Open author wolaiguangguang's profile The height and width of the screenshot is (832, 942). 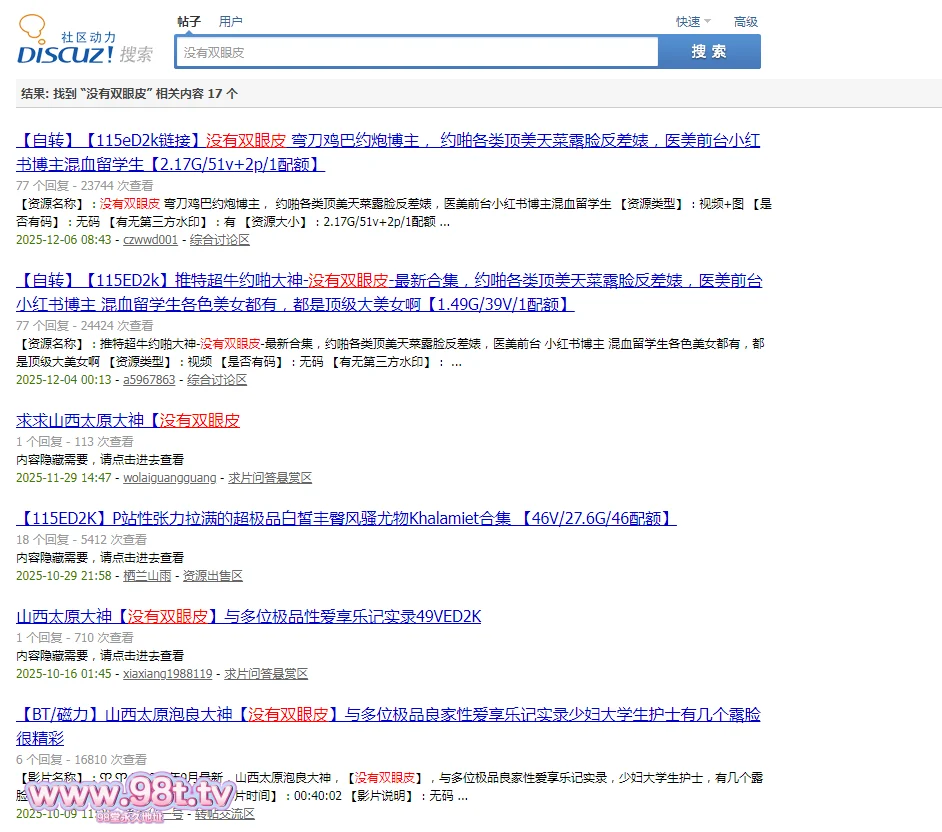click(169, 478)
